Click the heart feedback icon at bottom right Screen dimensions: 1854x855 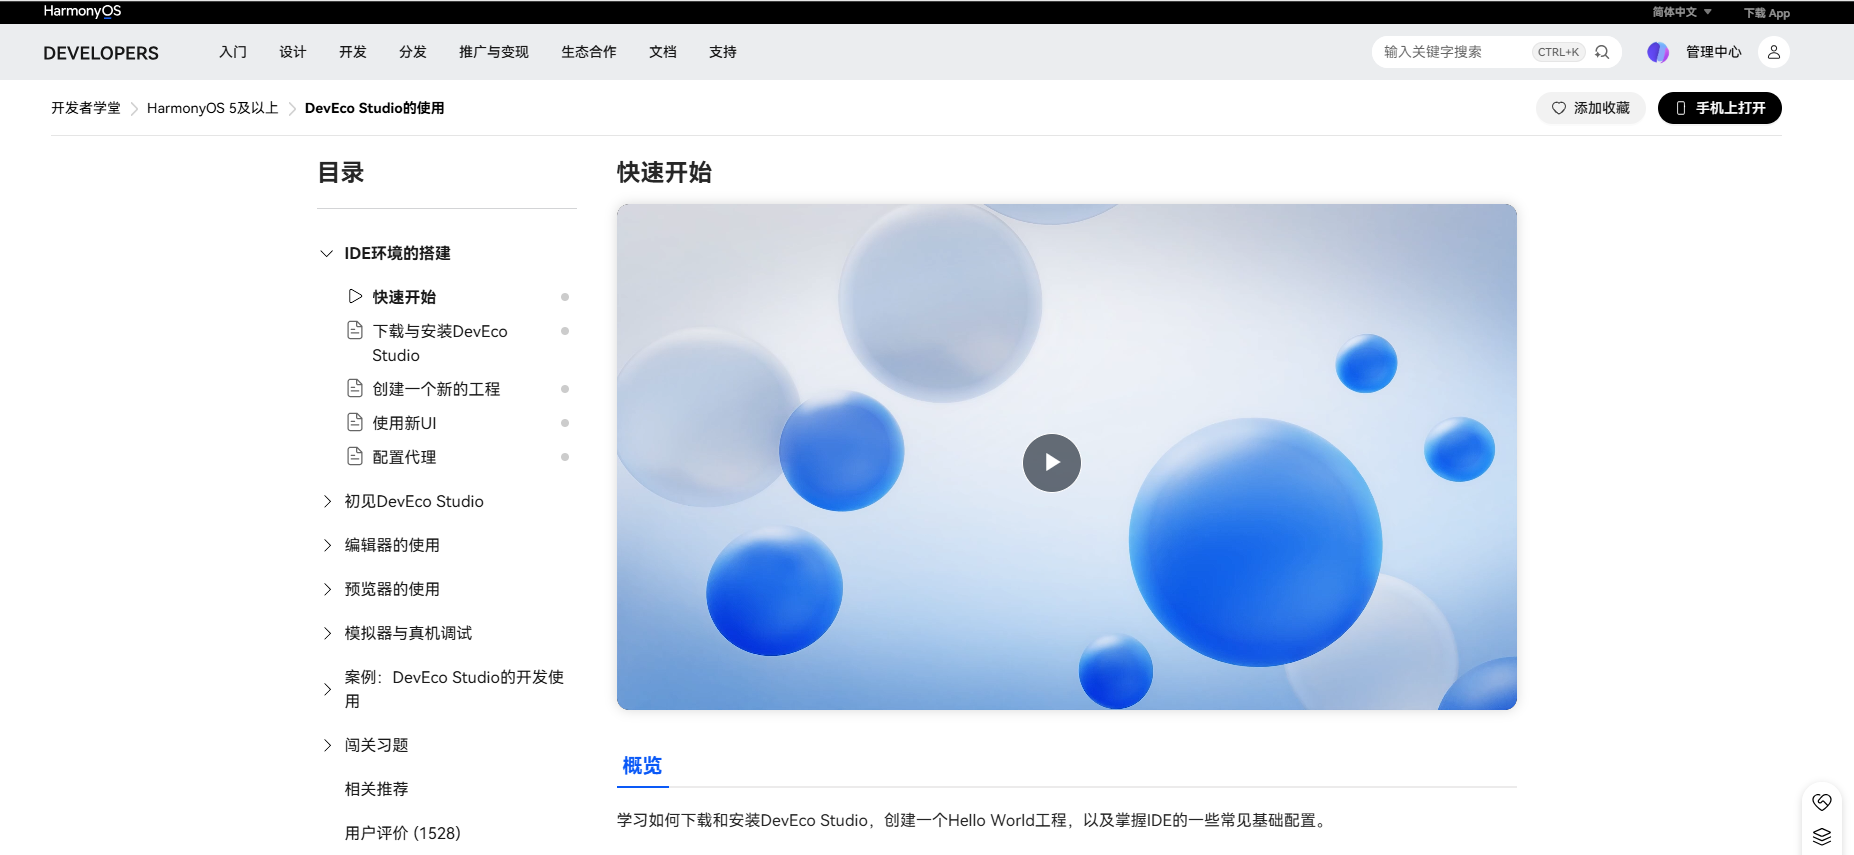1822,802
